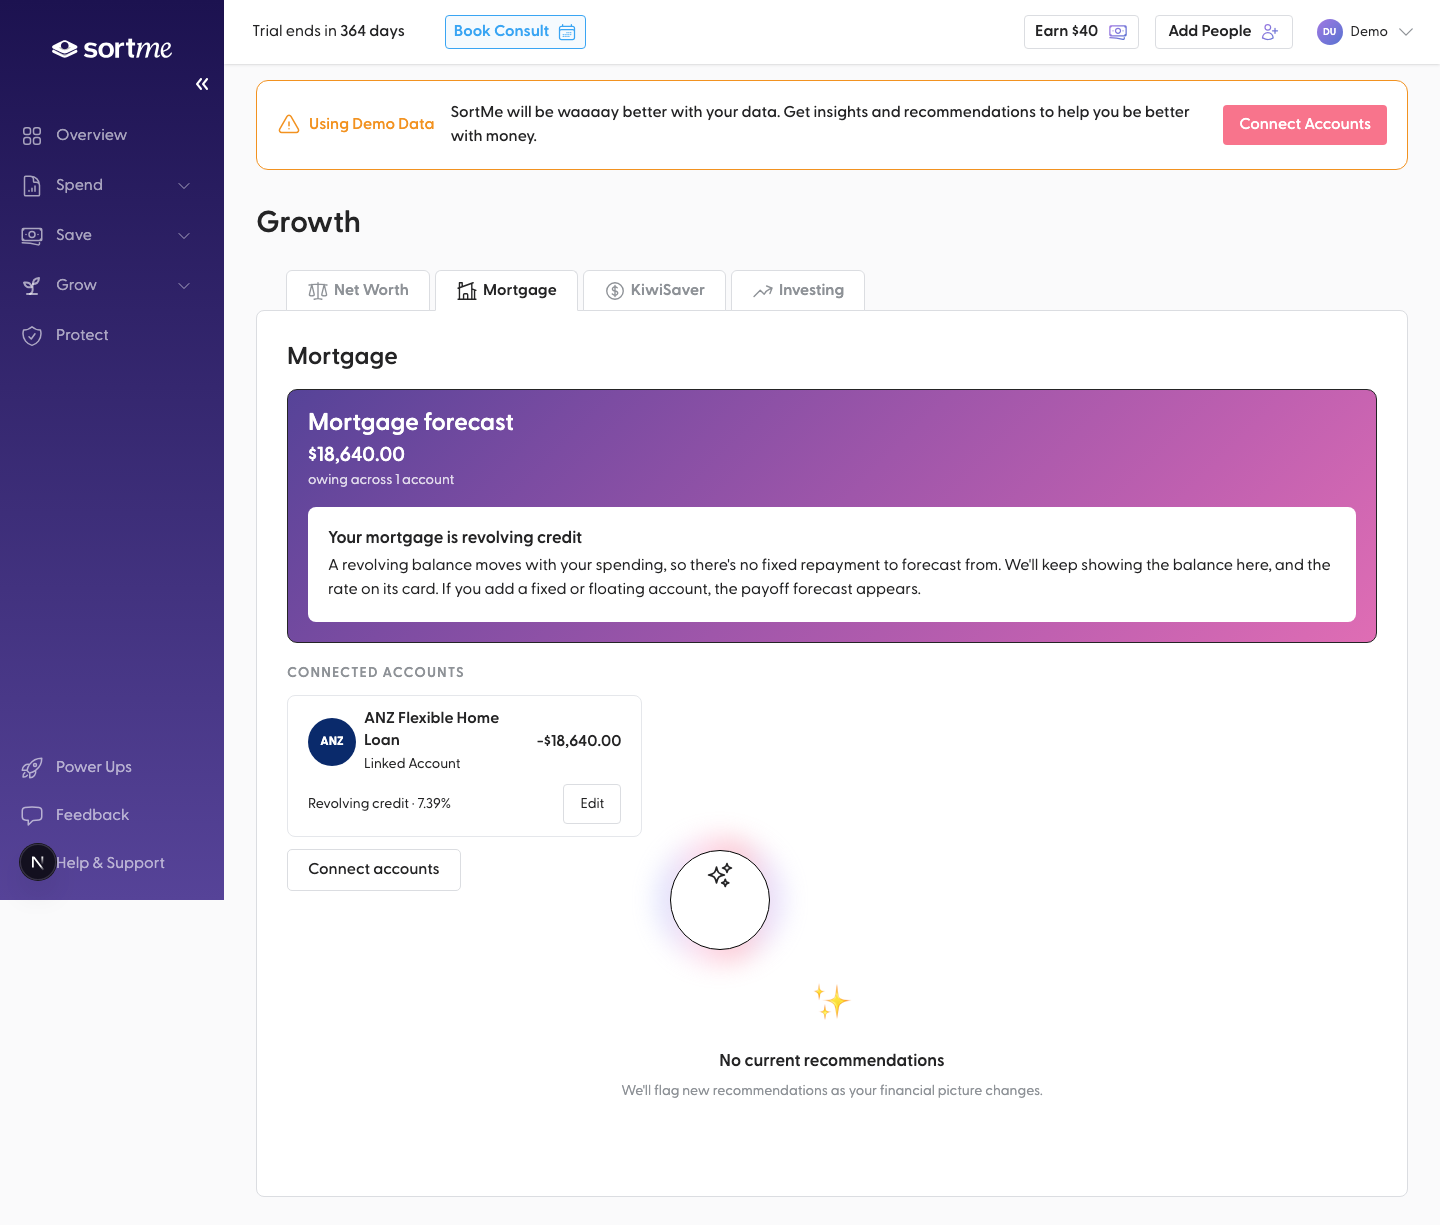The width and height of the screenshot is (1440, 1225).
Task: Click the Add People person-plus icon
Action: [1270, 32]
